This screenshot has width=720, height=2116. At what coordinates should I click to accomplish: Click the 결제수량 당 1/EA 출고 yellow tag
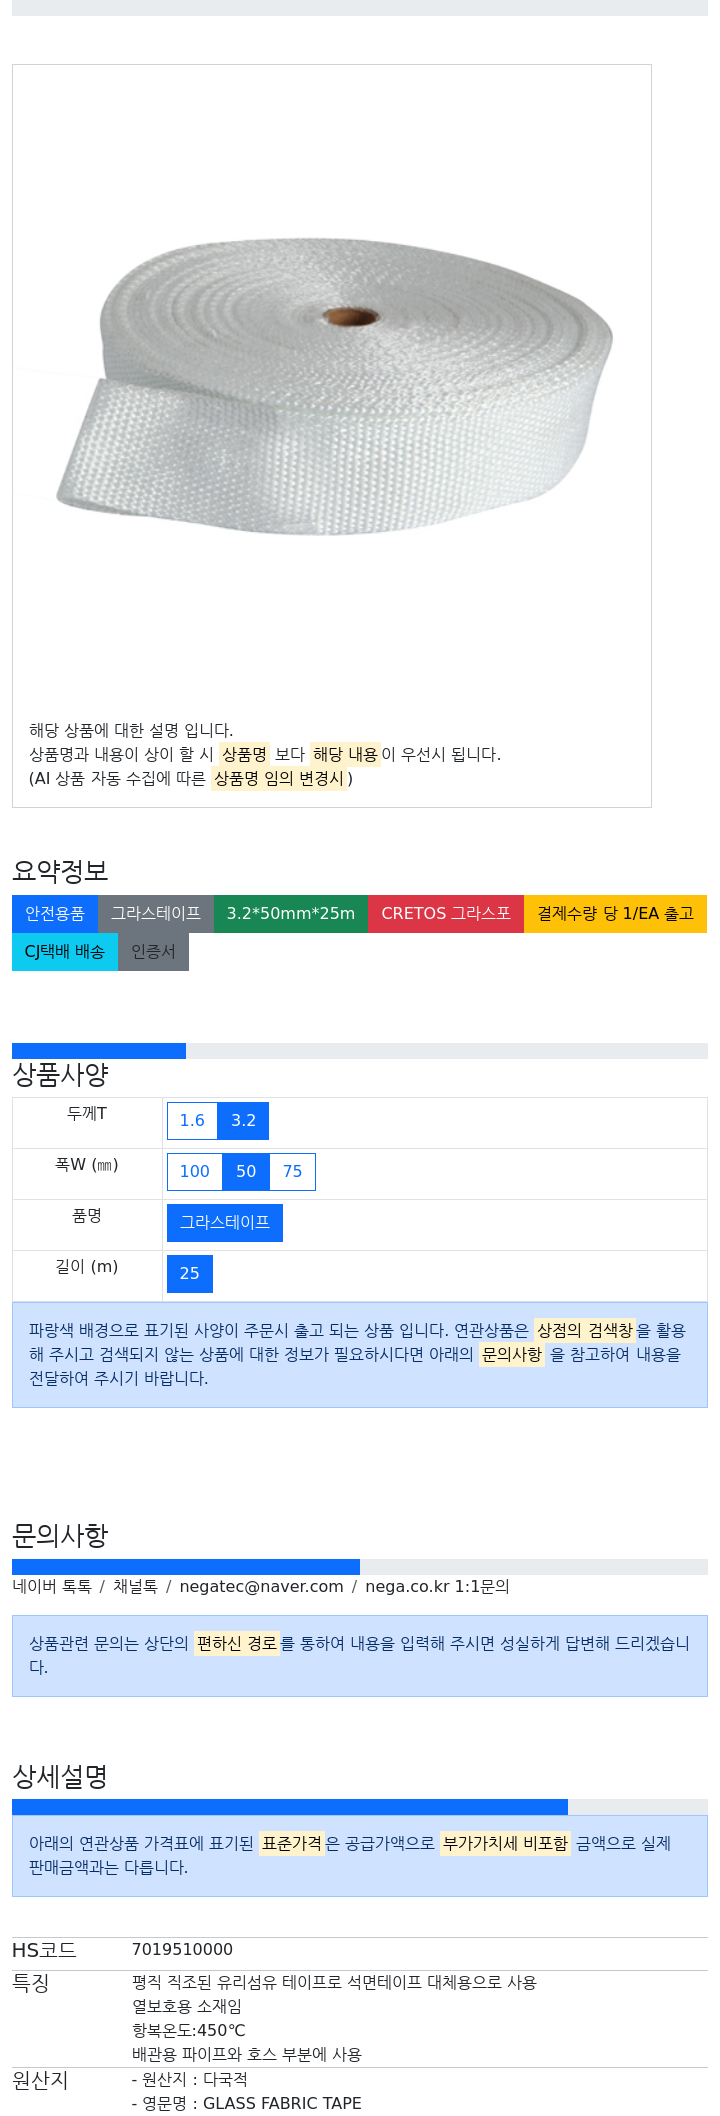tap(615, 914)
